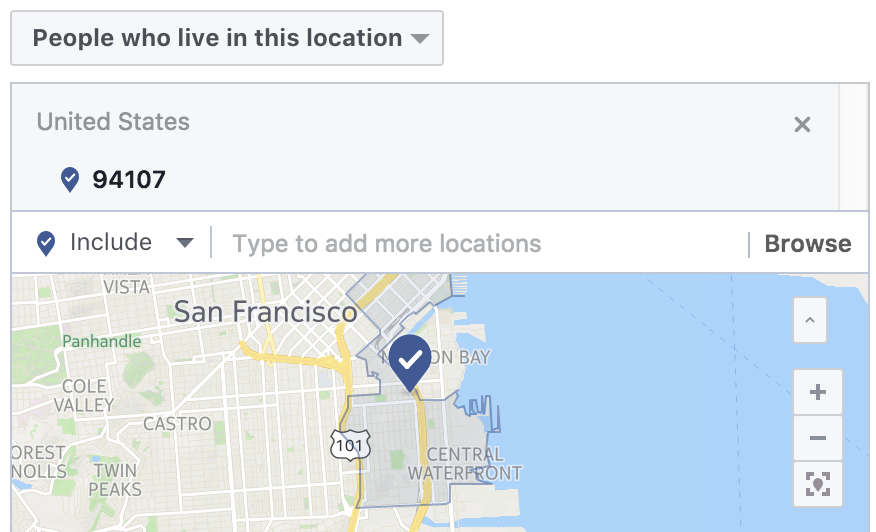The width and height of the screenshot is (876, 532).
Task: Remove United States with the X icon
Action: [802, 124]
